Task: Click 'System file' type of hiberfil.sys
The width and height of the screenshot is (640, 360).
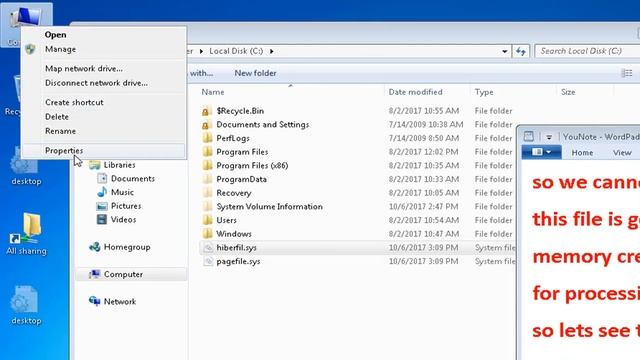Action: [x=495, y=248]
